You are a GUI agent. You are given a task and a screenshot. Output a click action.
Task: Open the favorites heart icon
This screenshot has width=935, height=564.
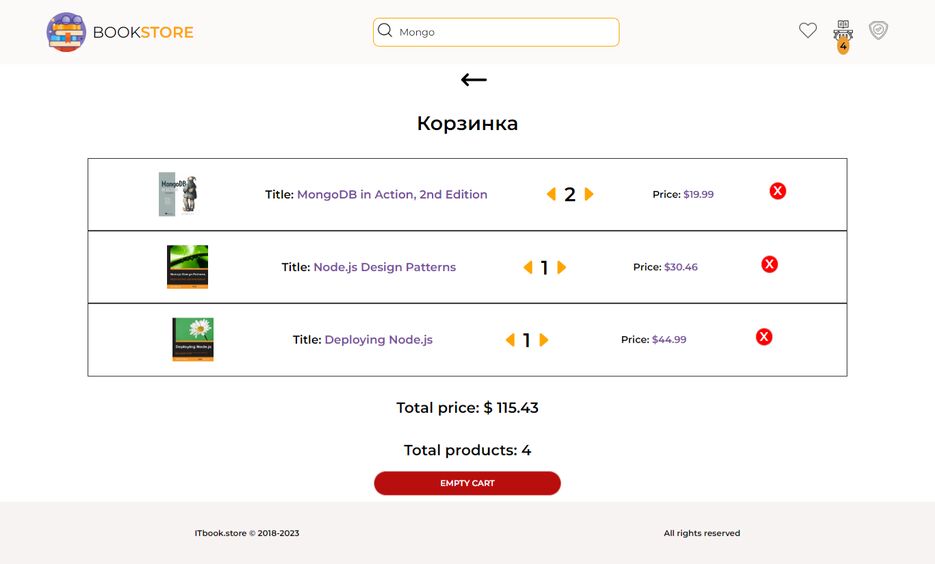pyautogui.click(x=807, y=30)
